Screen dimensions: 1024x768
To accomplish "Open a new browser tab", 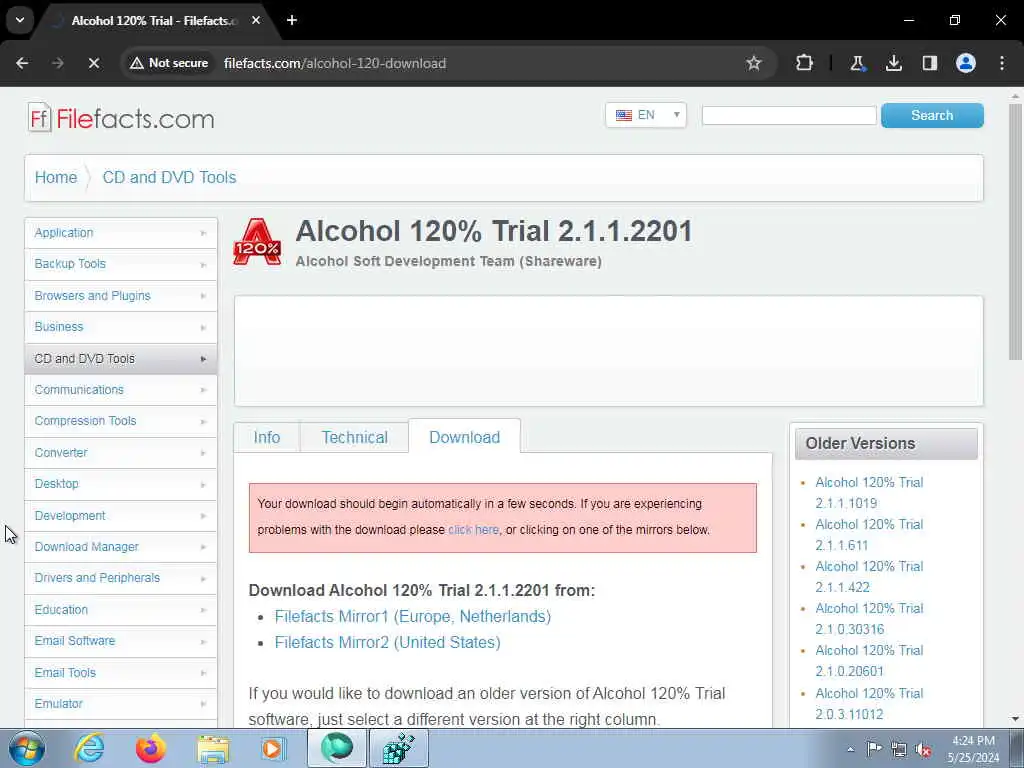I will coord(292,20).
